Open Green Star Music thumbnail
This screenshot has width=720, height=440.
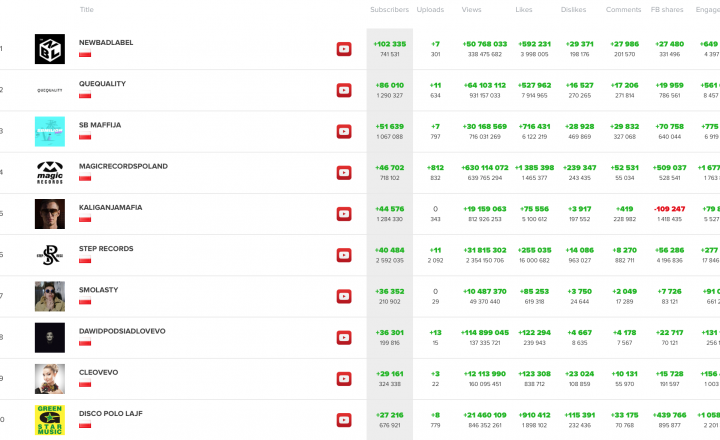pos(50,419)
